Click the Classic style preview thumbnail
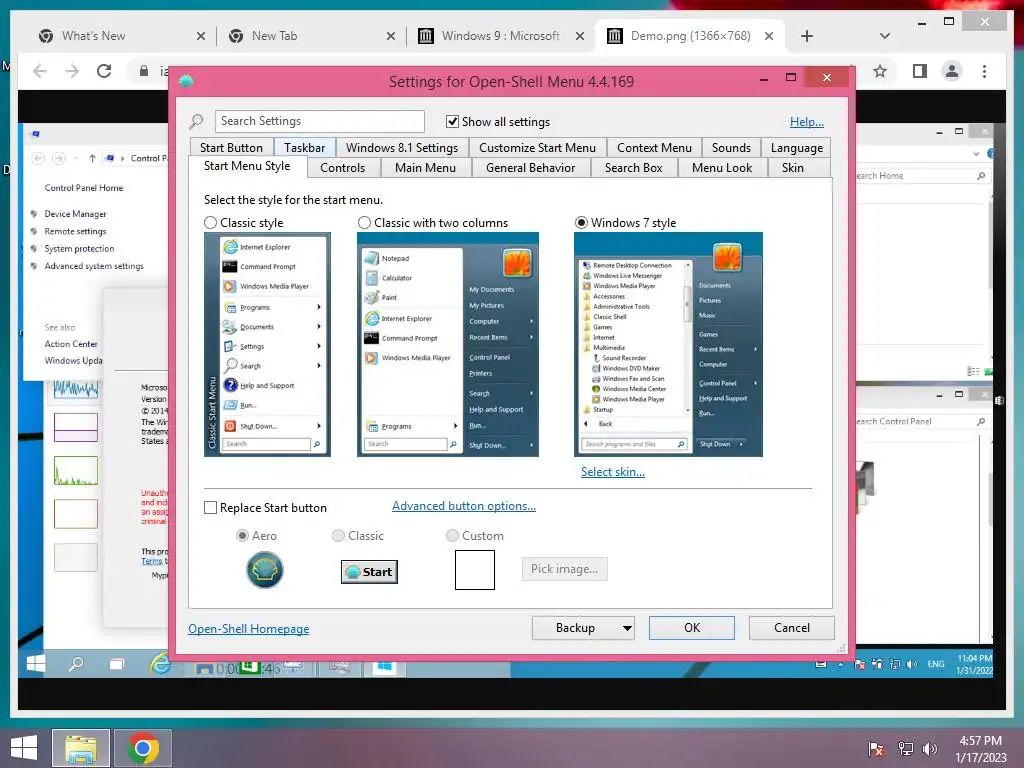1024x768 pixels. [x=267, y=345]
